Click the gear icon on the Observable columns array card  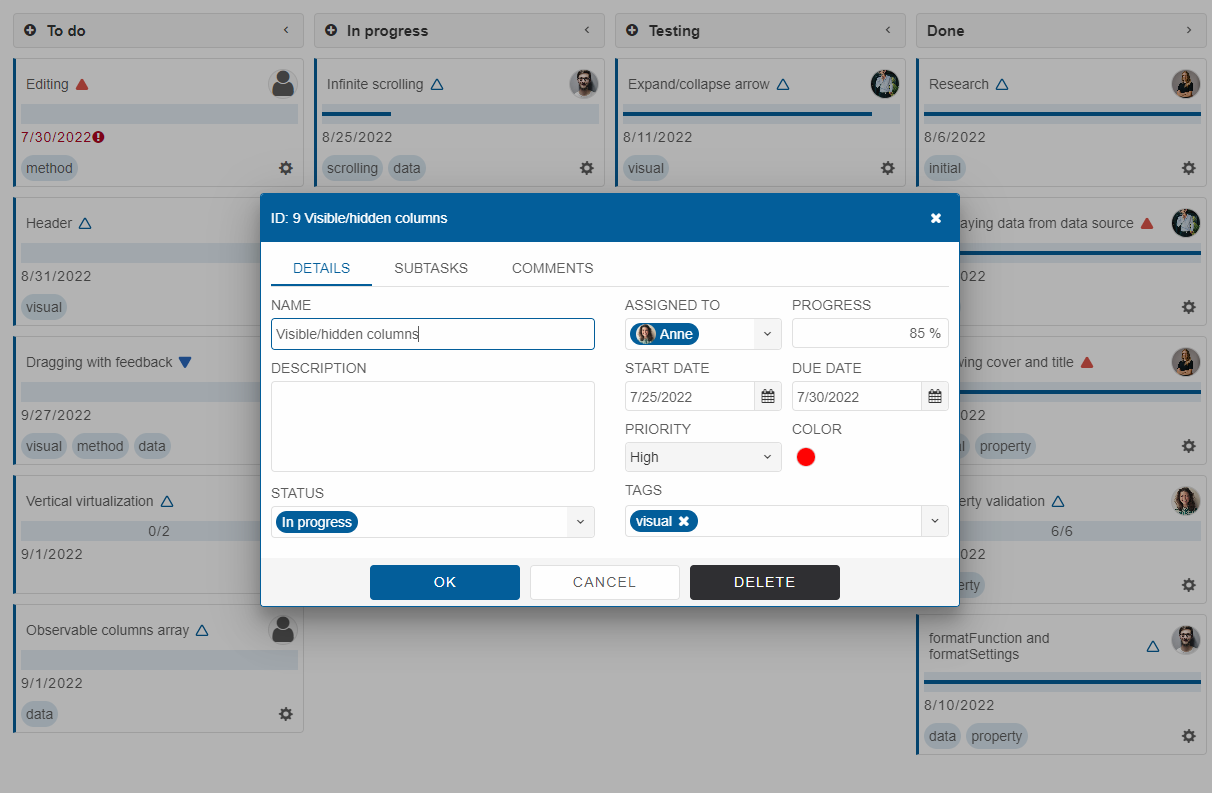click(285, 714)
